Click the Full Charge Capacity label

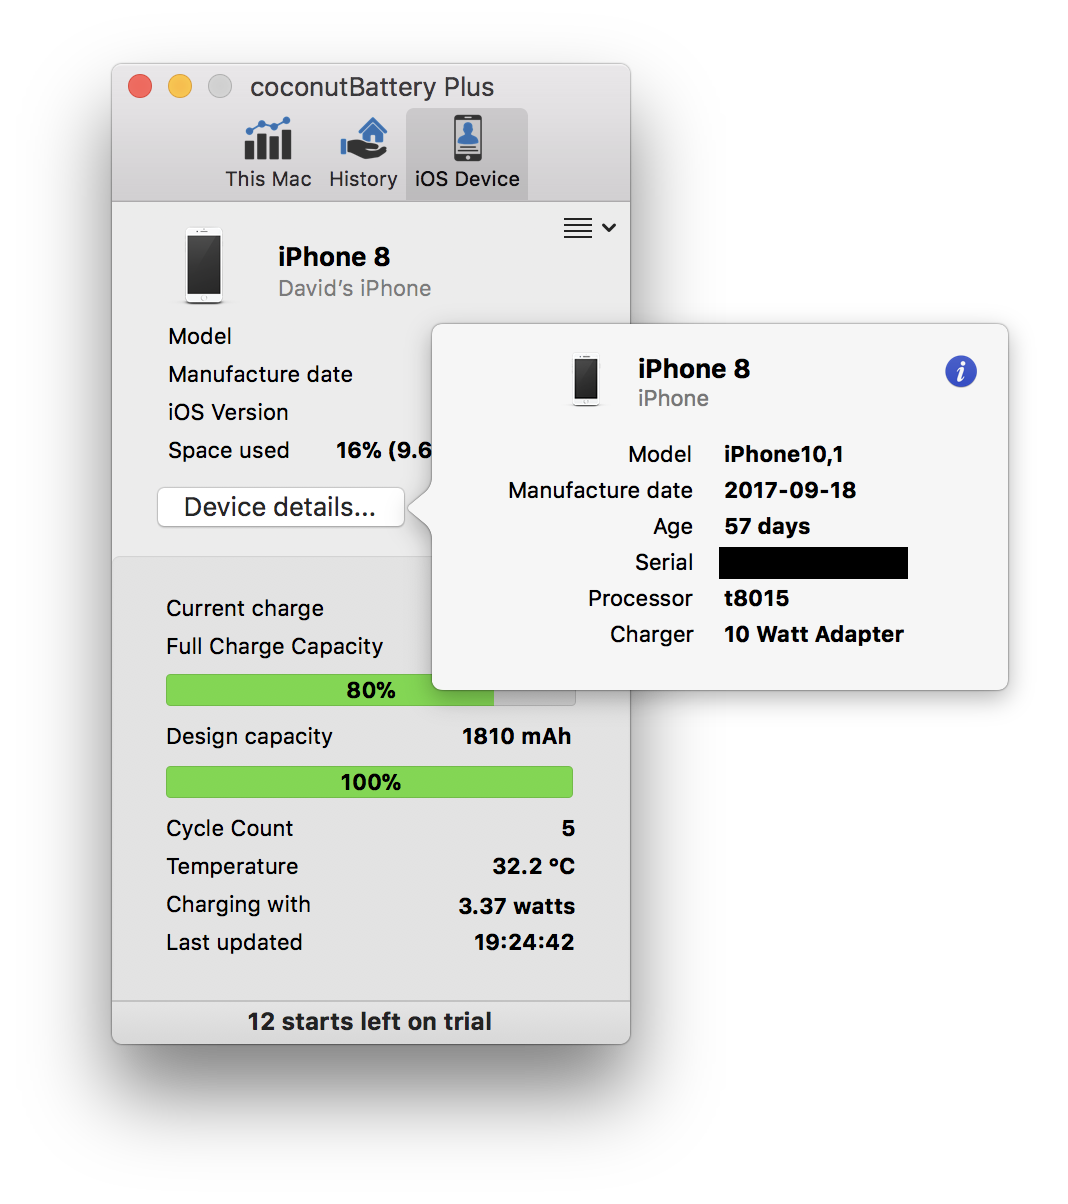click(275, 646)
